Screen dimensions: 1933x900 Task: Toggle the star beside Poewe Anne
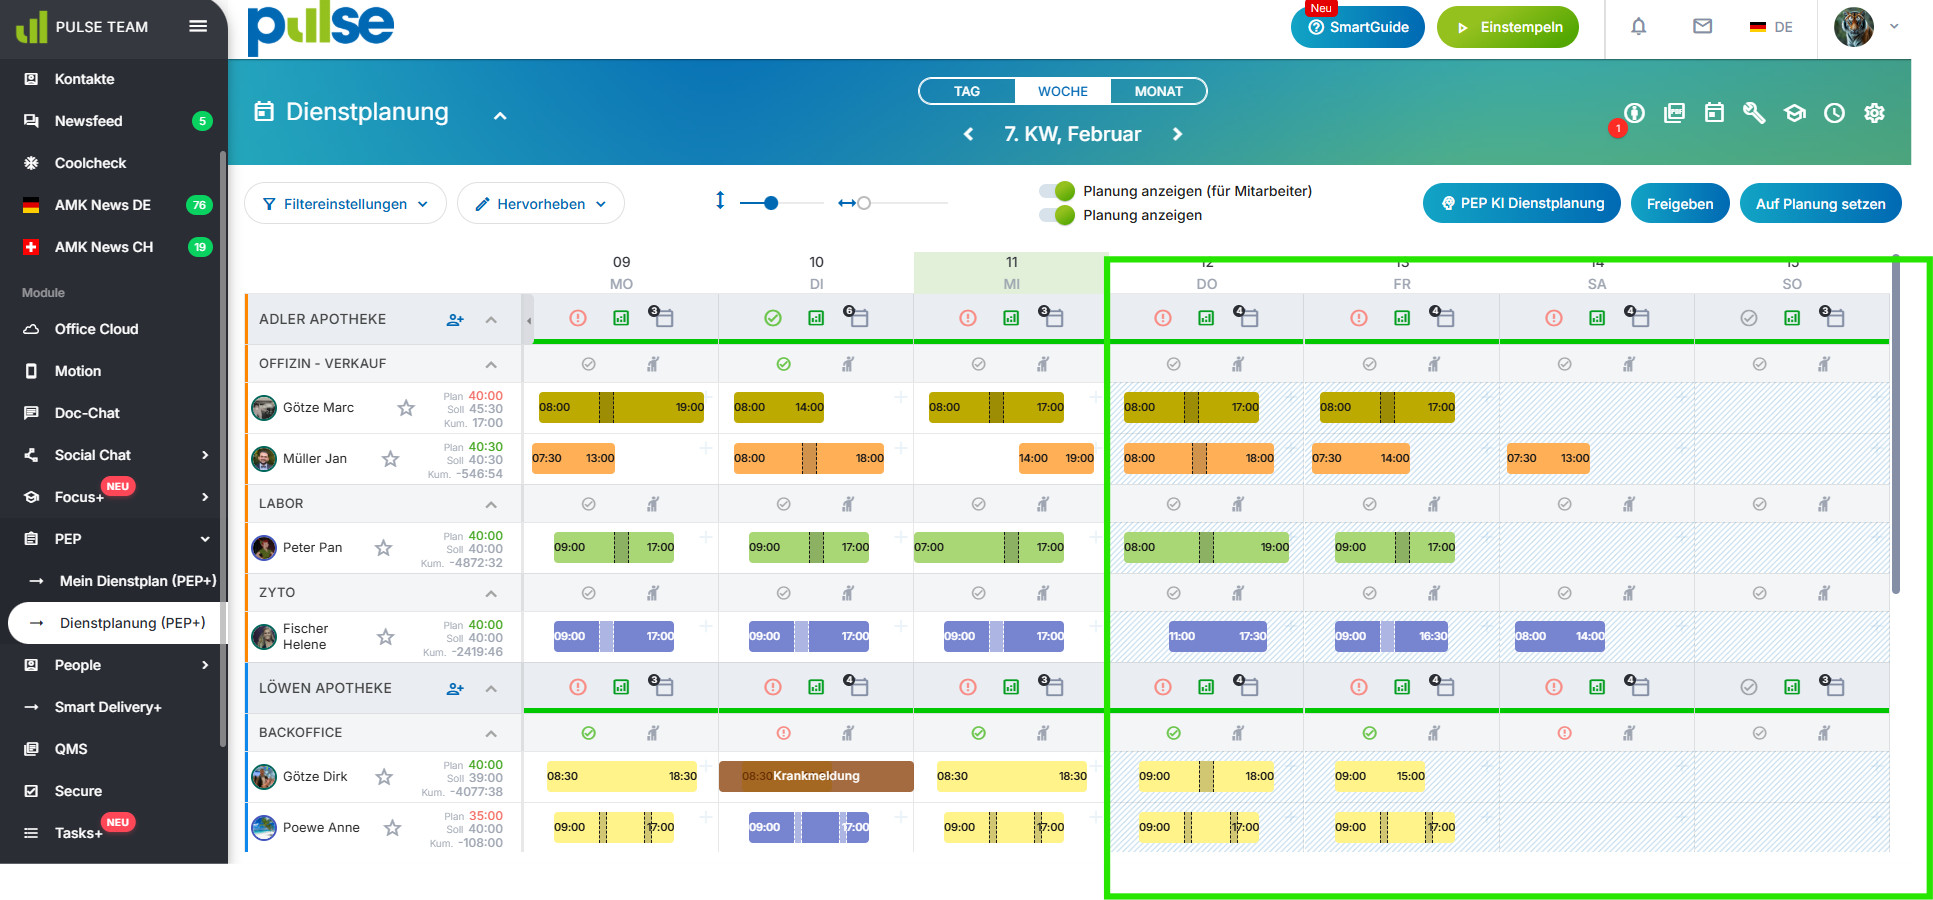[x=393, y=828]
